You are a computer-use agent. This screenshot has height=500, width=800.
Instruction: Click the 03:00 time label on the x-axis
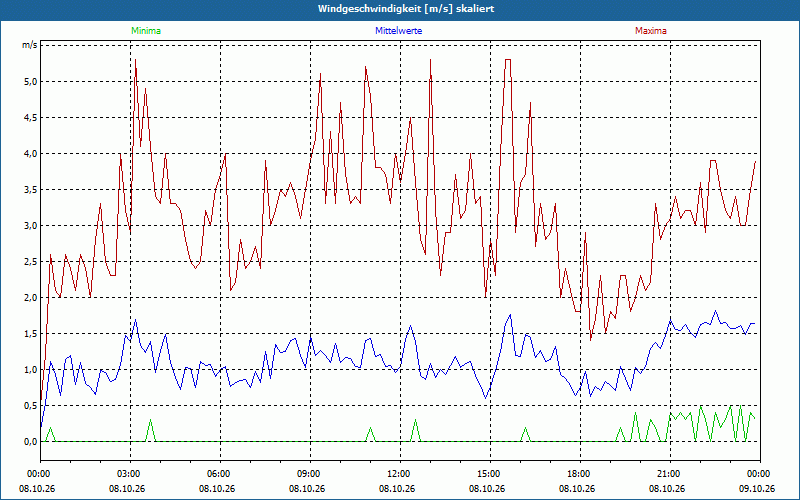[x=130, y=474]
